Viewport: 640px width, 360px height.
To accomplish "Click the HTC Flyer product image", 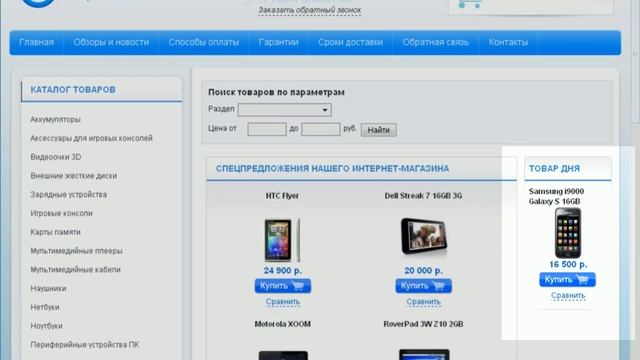I will click(282, 240).
